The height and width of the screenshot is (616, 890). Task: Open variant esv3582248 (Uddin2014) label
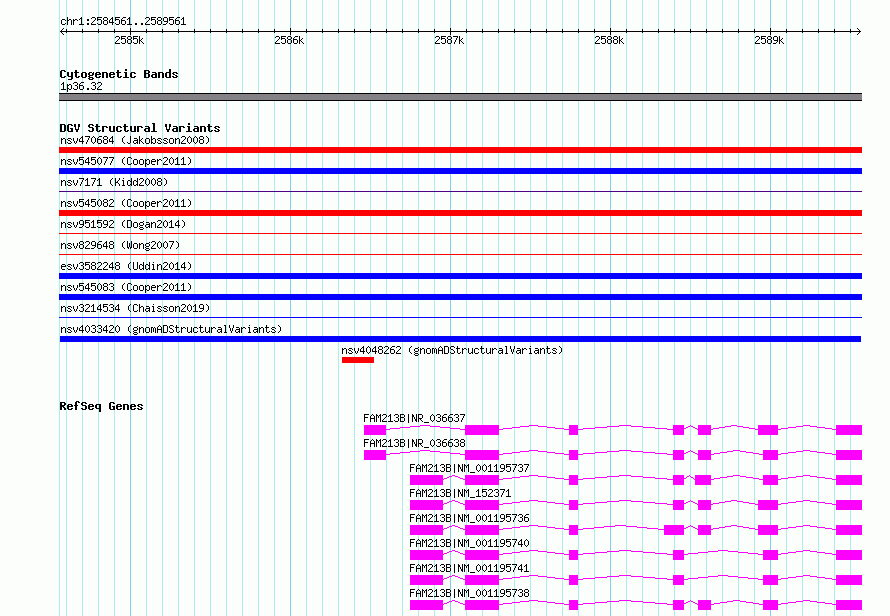pos(126,266)
